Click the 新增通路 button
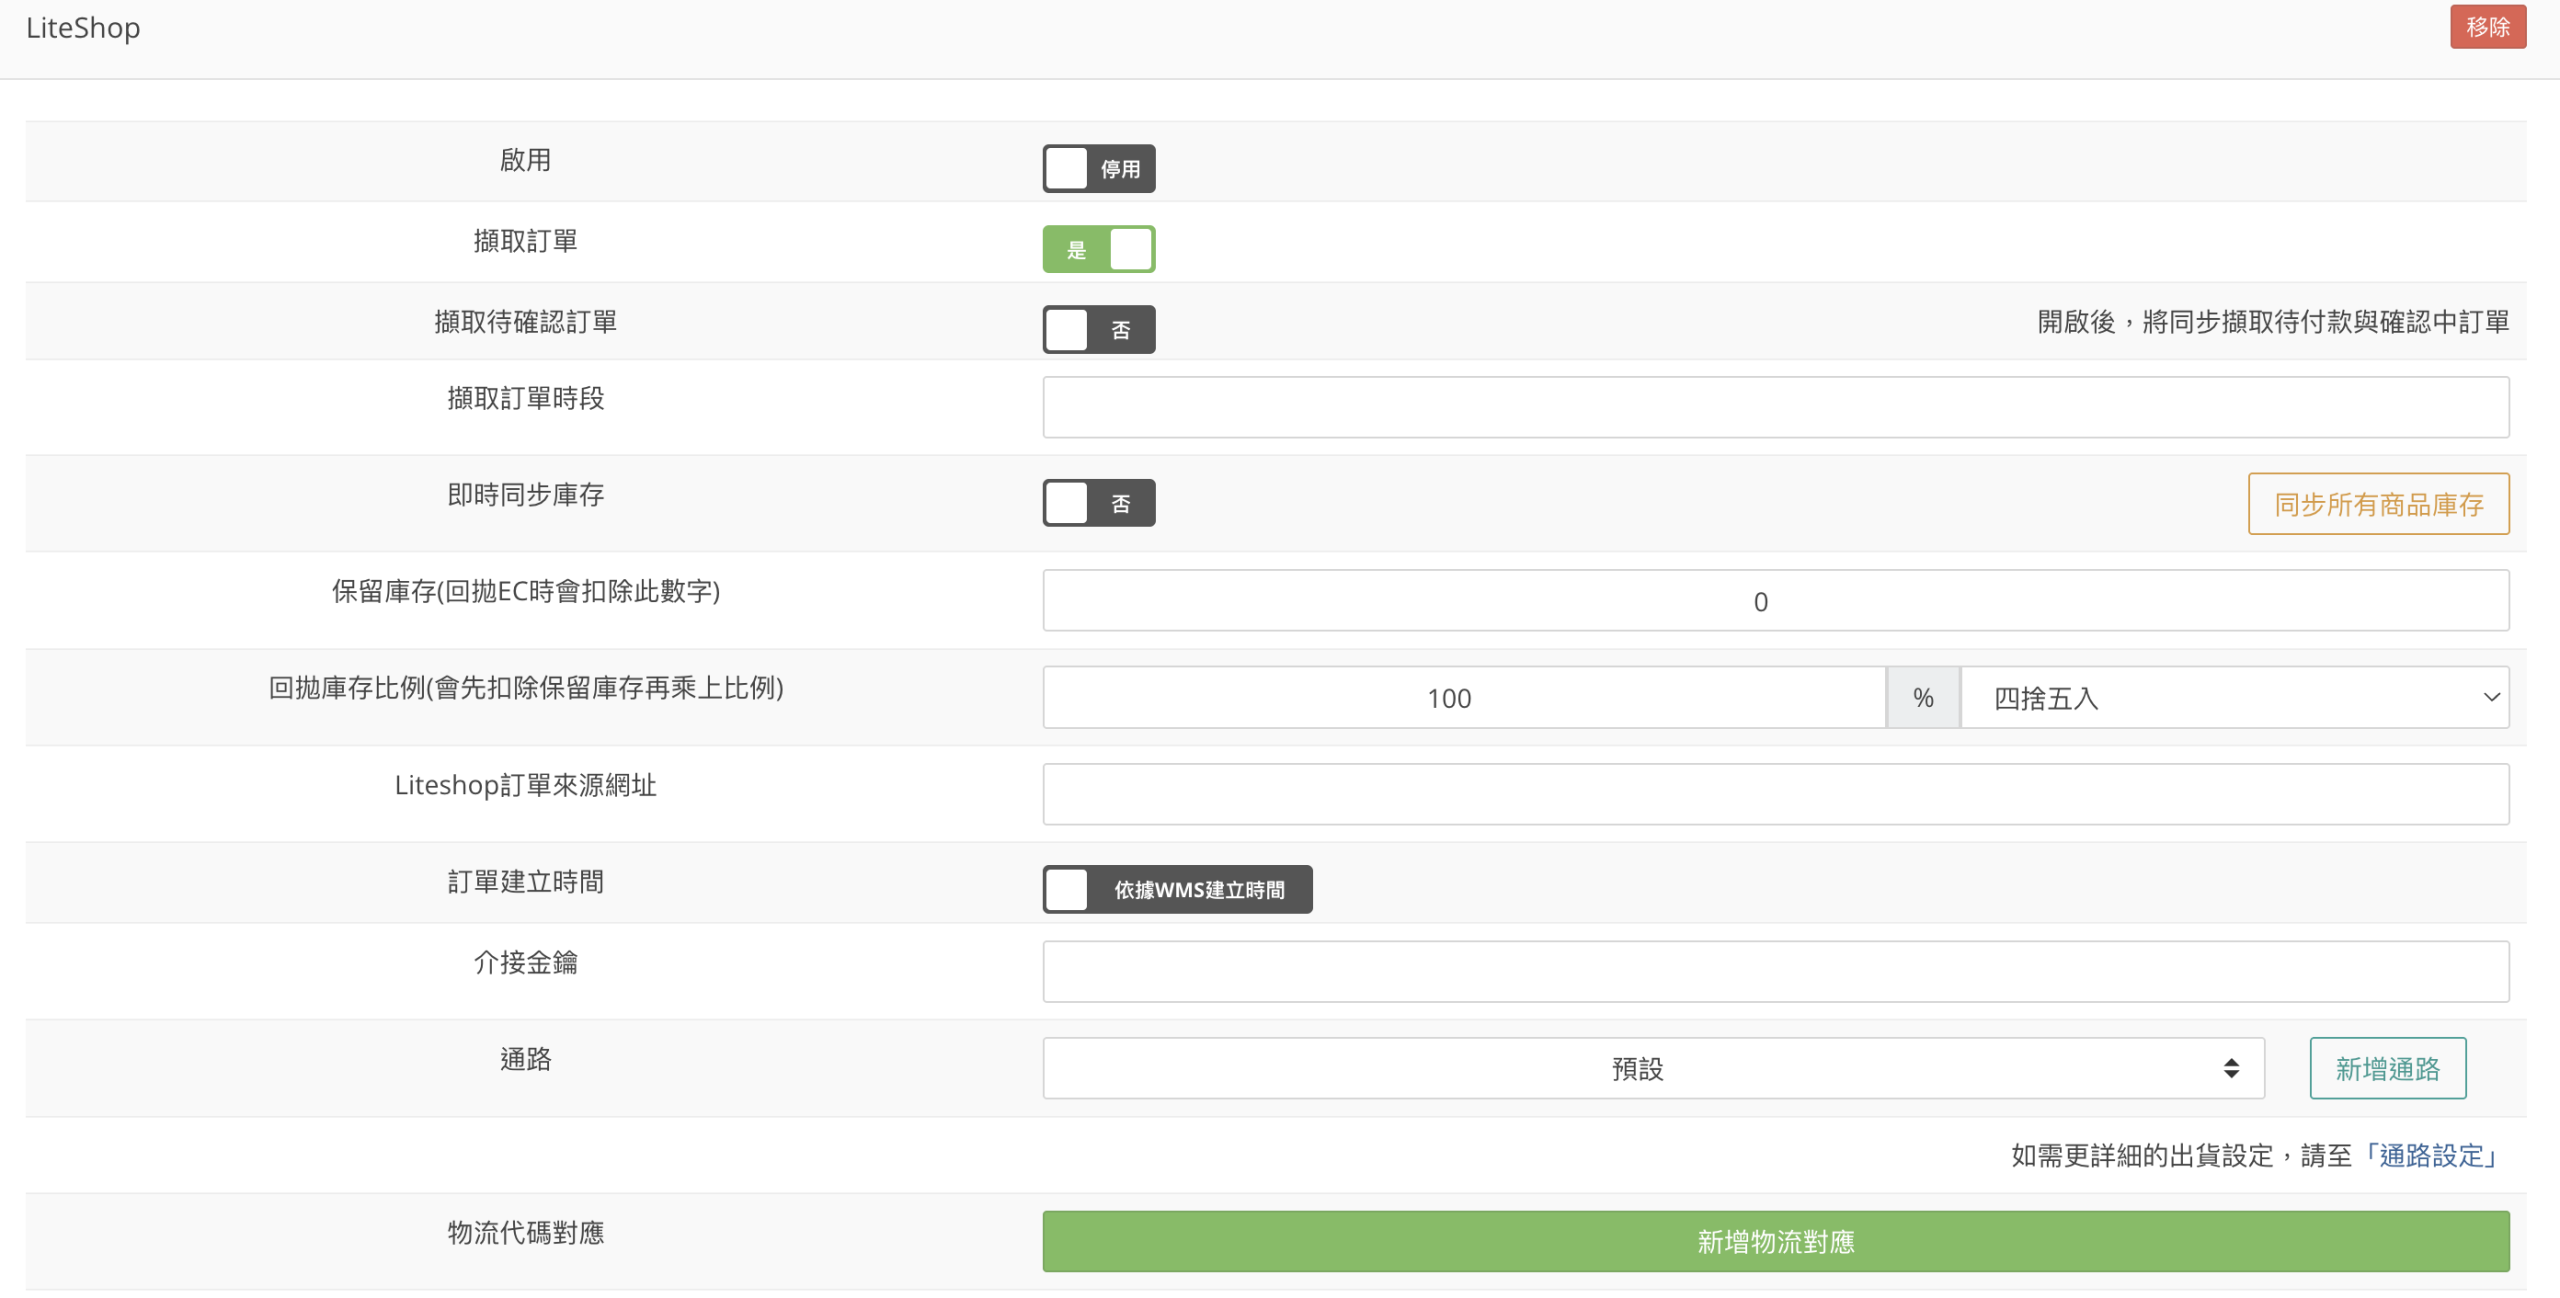 point(2387,1069)
